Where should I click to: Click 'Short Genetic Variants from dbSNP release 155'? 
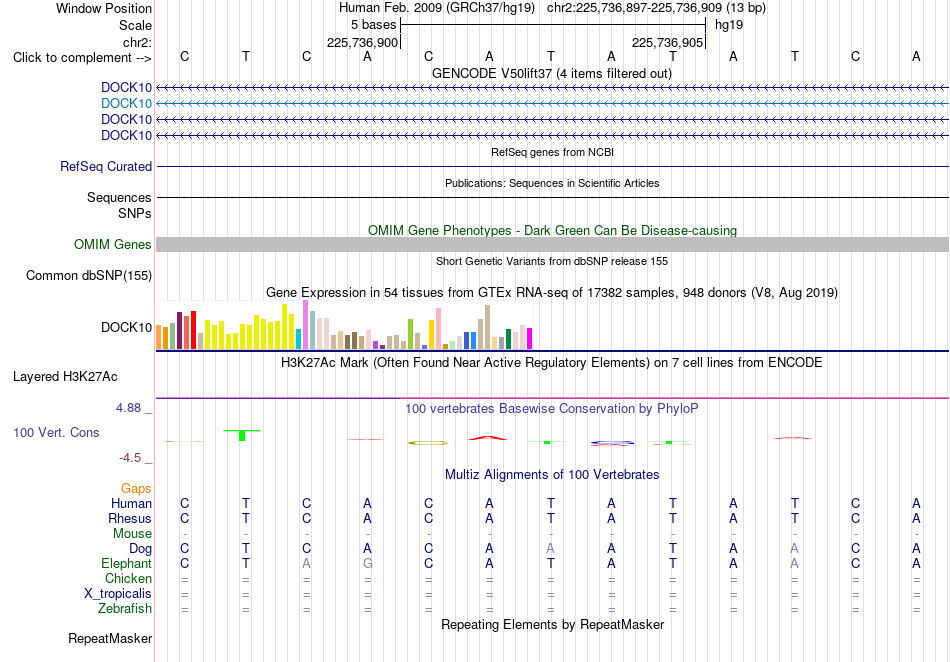click(x=552, y=261)
